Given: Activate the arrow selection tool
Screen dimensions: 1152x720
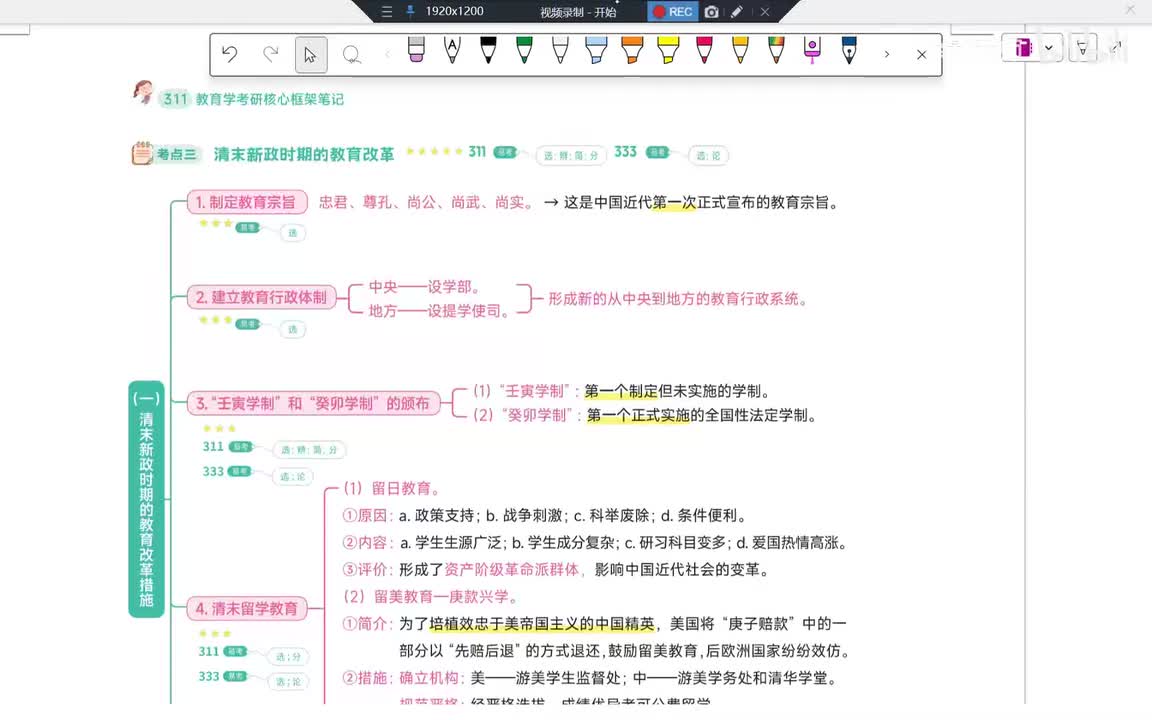Looking at the screenshot, I should (311, 55).
